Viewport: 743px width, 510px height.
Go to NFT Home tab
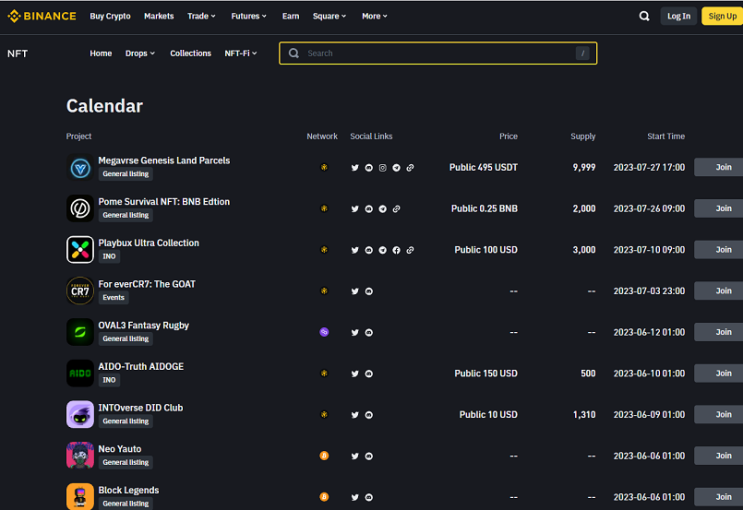coord(101,54)
